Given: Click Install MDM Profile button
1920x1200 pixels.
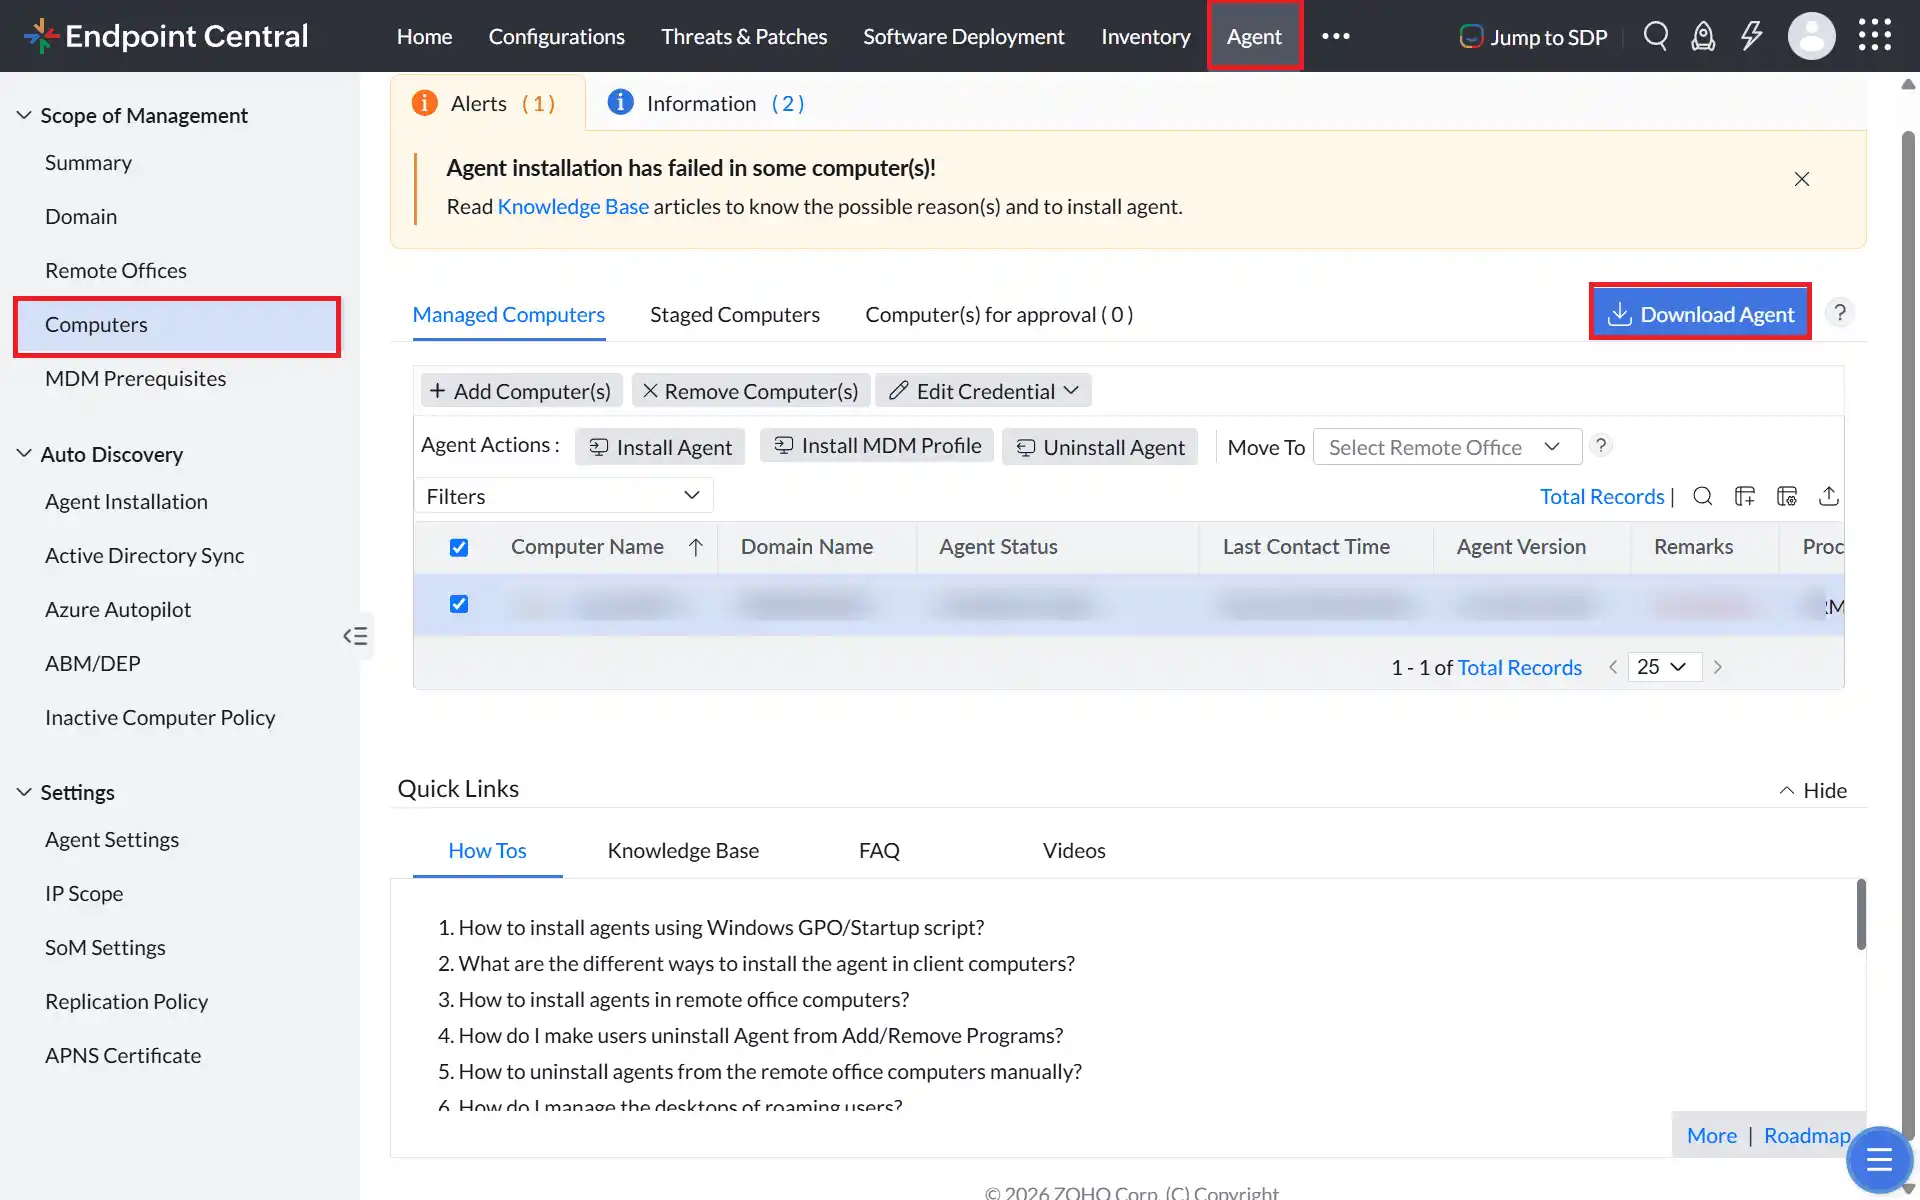Looking at the screenshot, I should [x=876, y=446].
